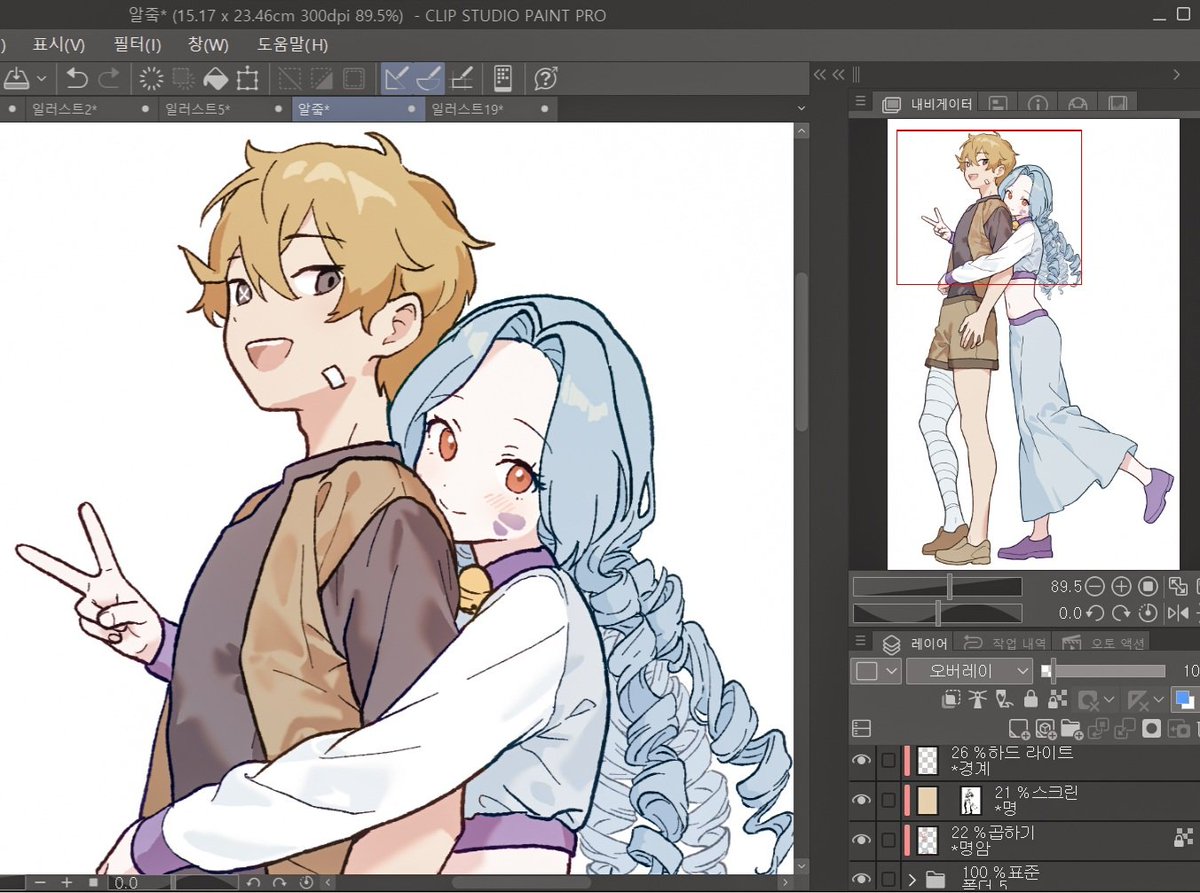Create a new layer folder

(x=1072, y=729)
